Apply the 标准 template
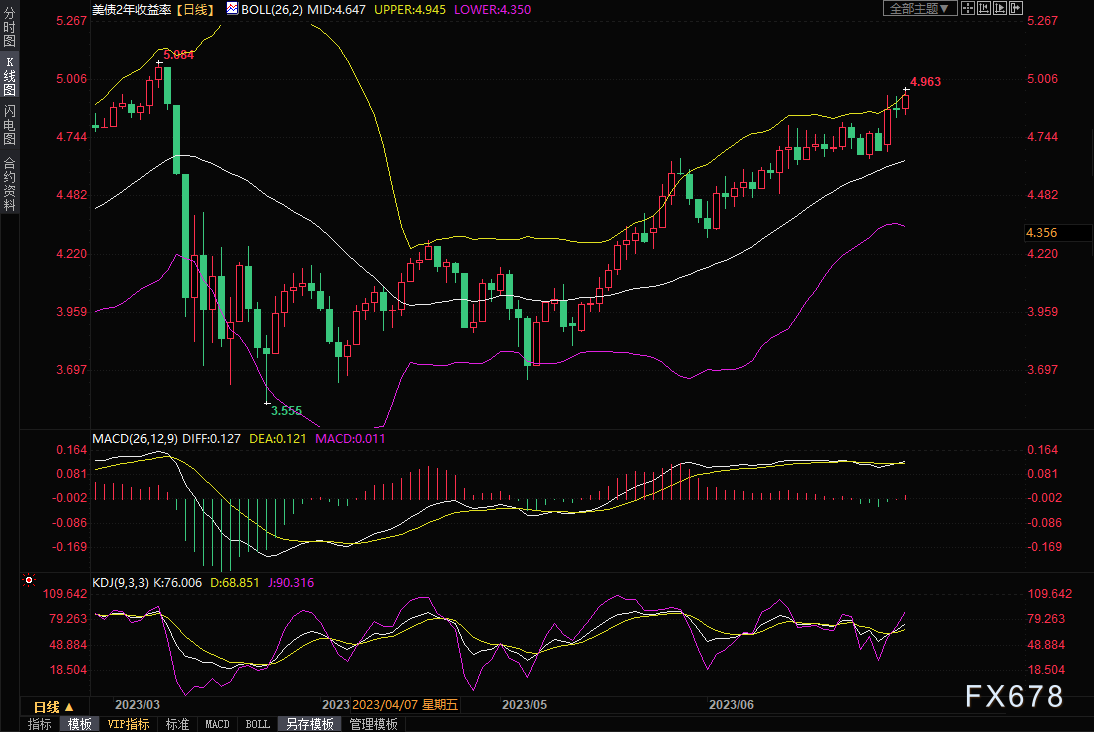This screenshot has width=1094, height=732. point(177,724)
